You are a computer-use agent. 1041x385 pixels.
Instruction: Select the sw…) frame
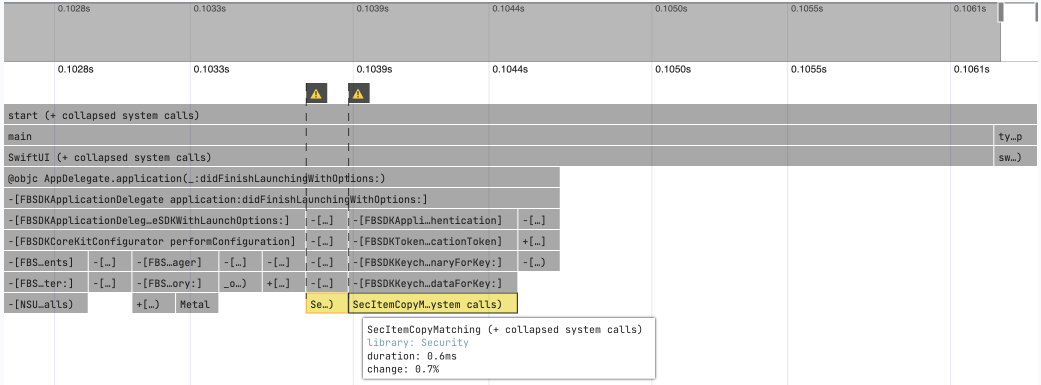(x=1015, y=157)
